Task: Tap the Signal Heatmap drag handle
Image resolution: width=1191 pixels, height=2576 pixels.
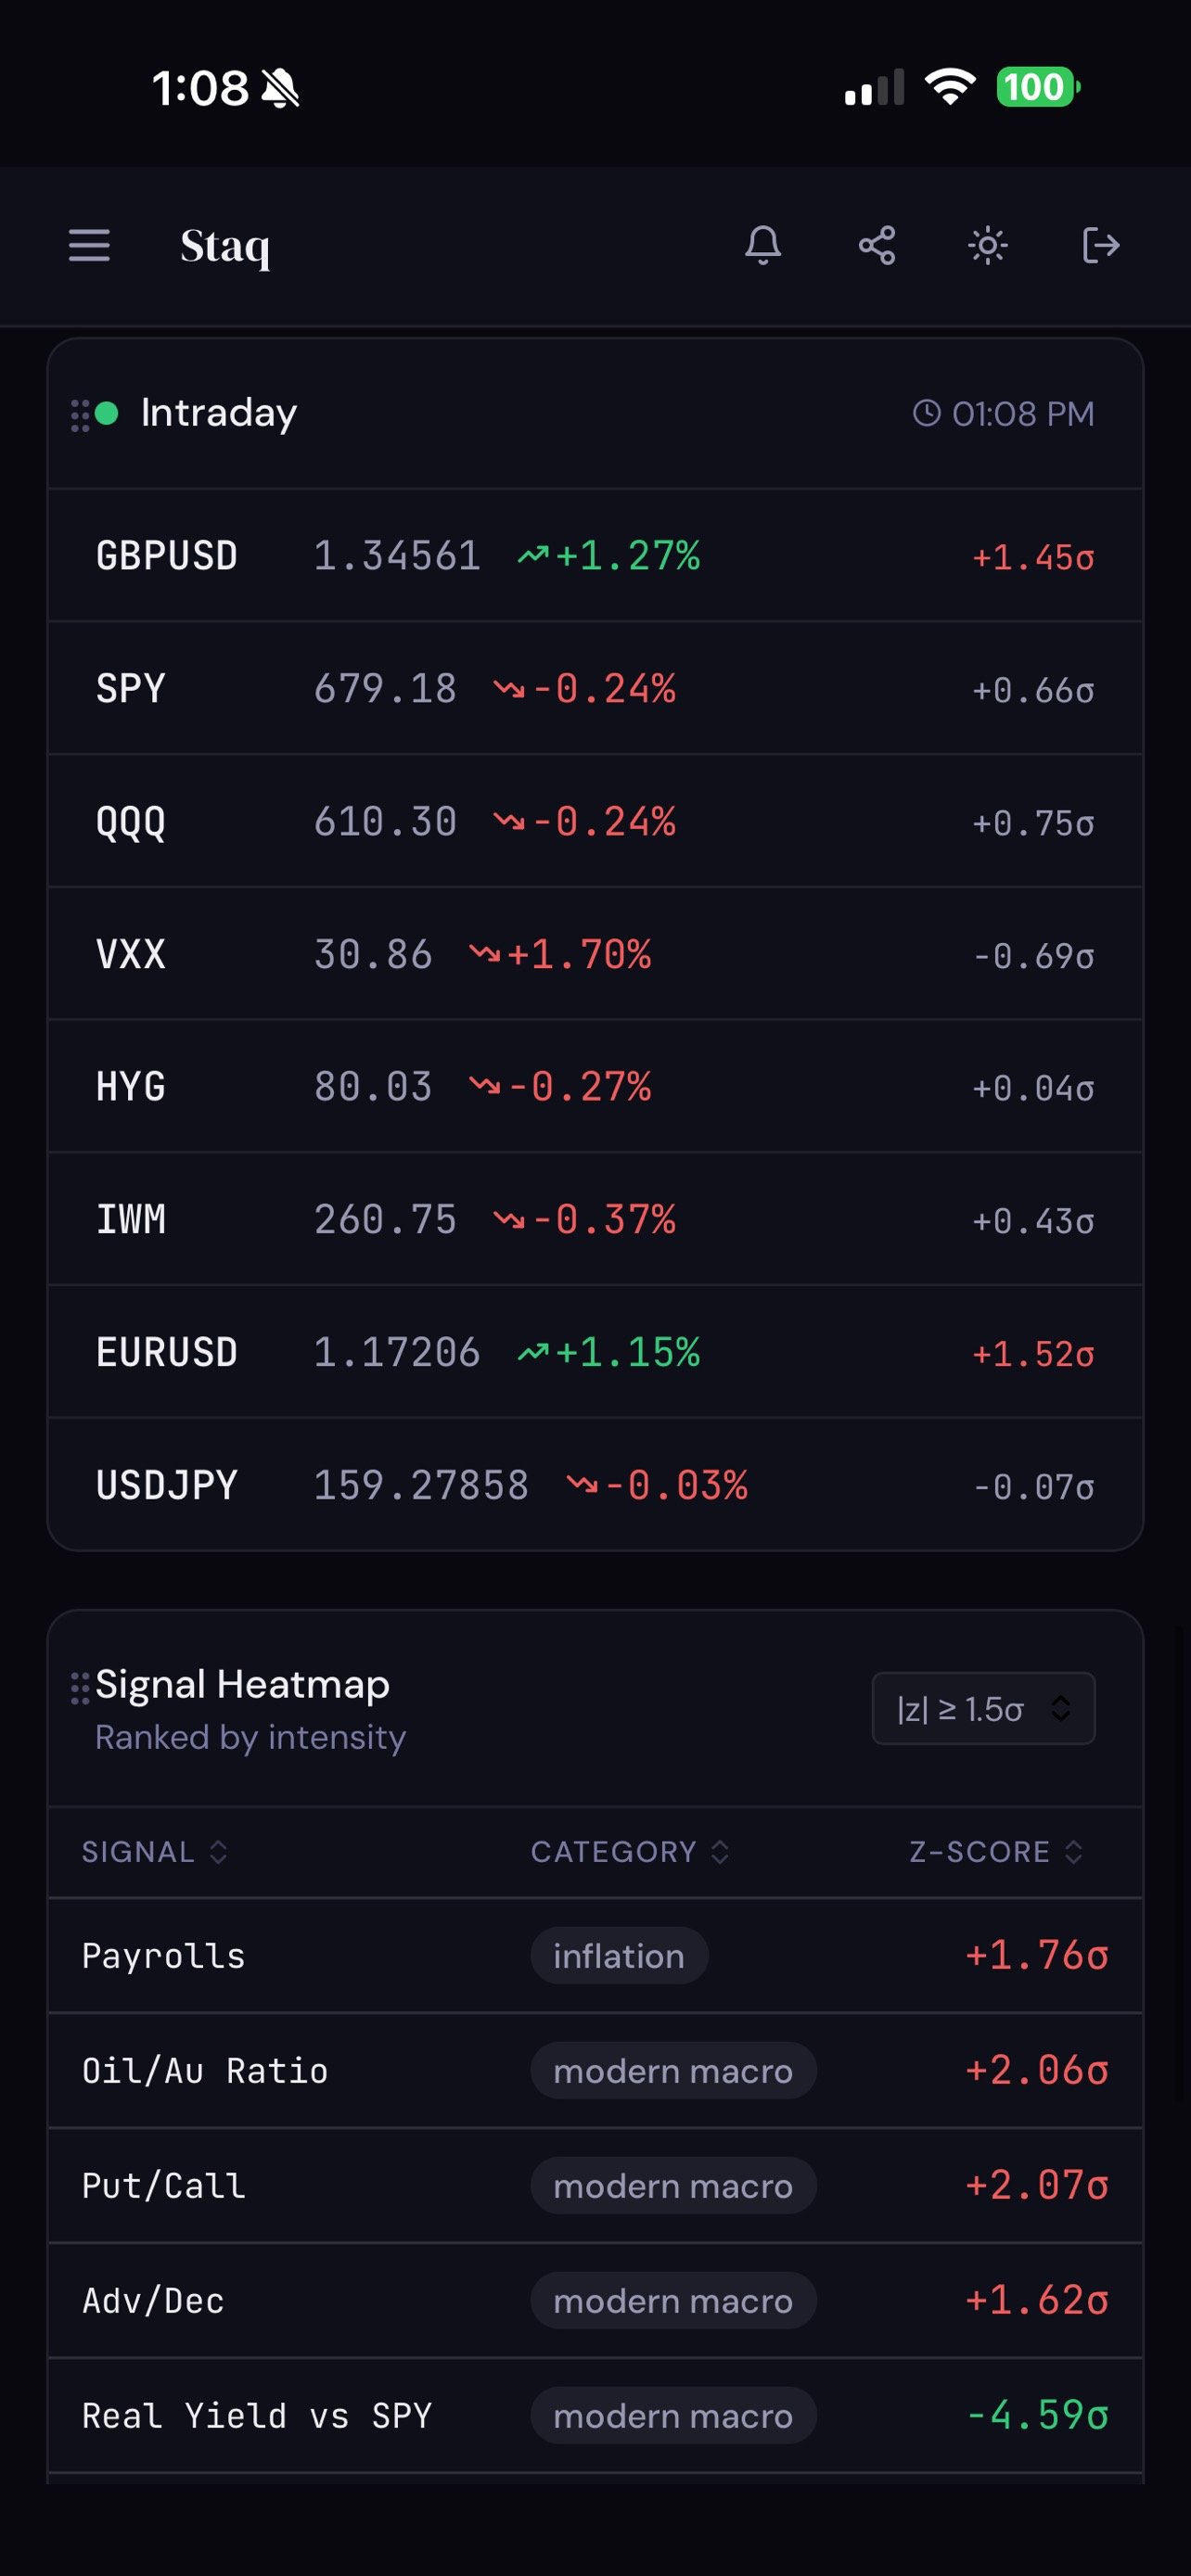Action: point(80,1688)
